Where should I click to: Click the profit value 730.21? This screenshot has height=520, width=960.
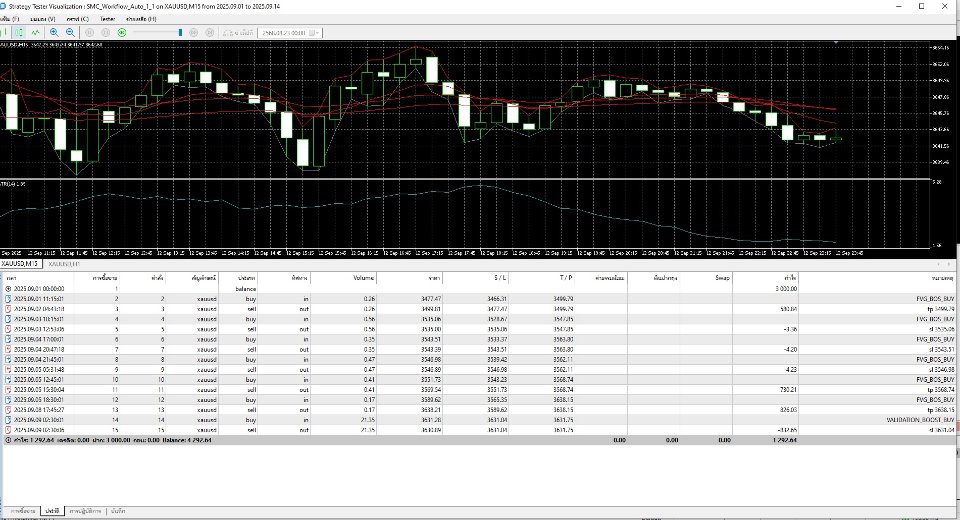click(788, 390)
